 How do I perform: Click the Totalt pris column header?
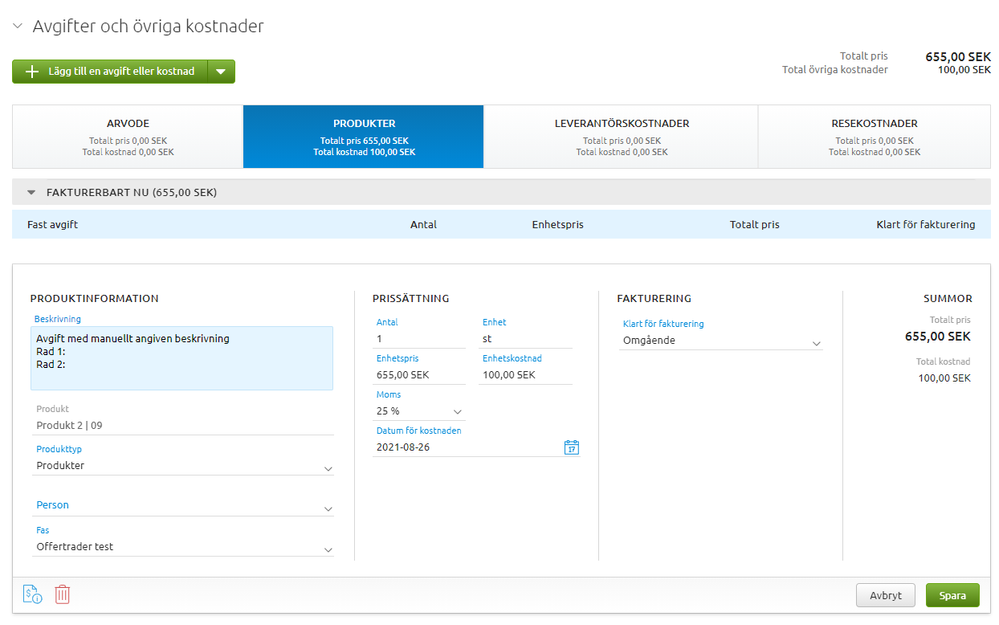coord(754,224)
